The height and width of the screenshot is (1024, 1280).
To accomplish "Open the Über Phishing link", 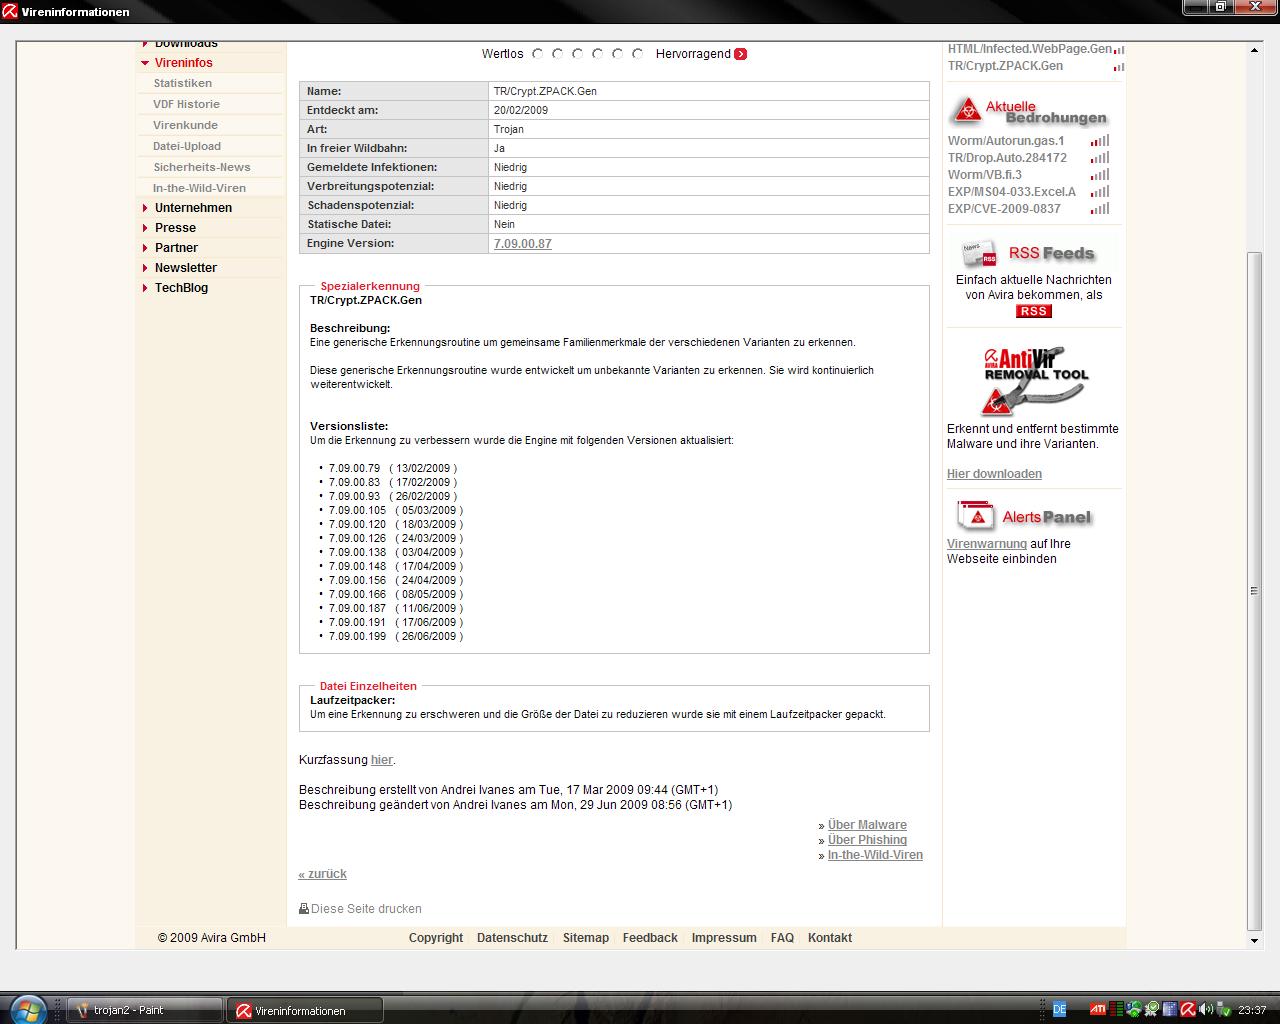I will [x=867, y=840].
